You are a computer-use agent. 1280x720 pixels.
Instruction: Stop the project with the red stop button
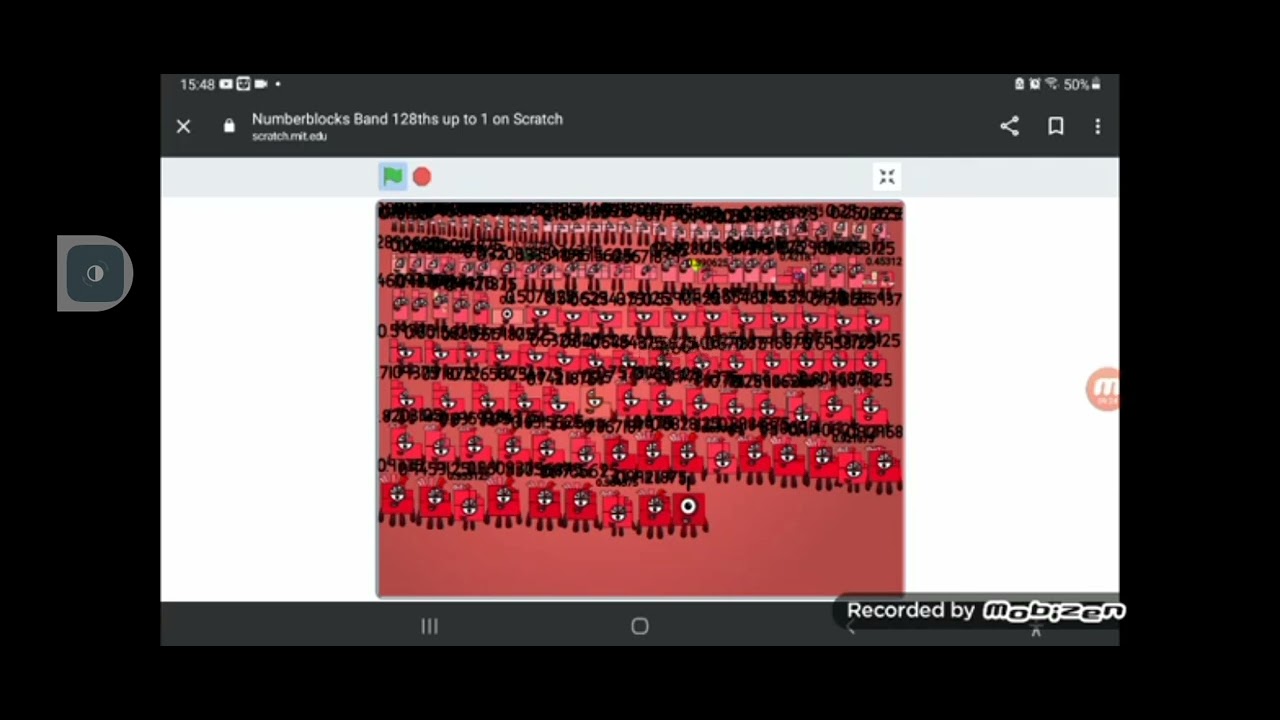[x=422, y=177]
